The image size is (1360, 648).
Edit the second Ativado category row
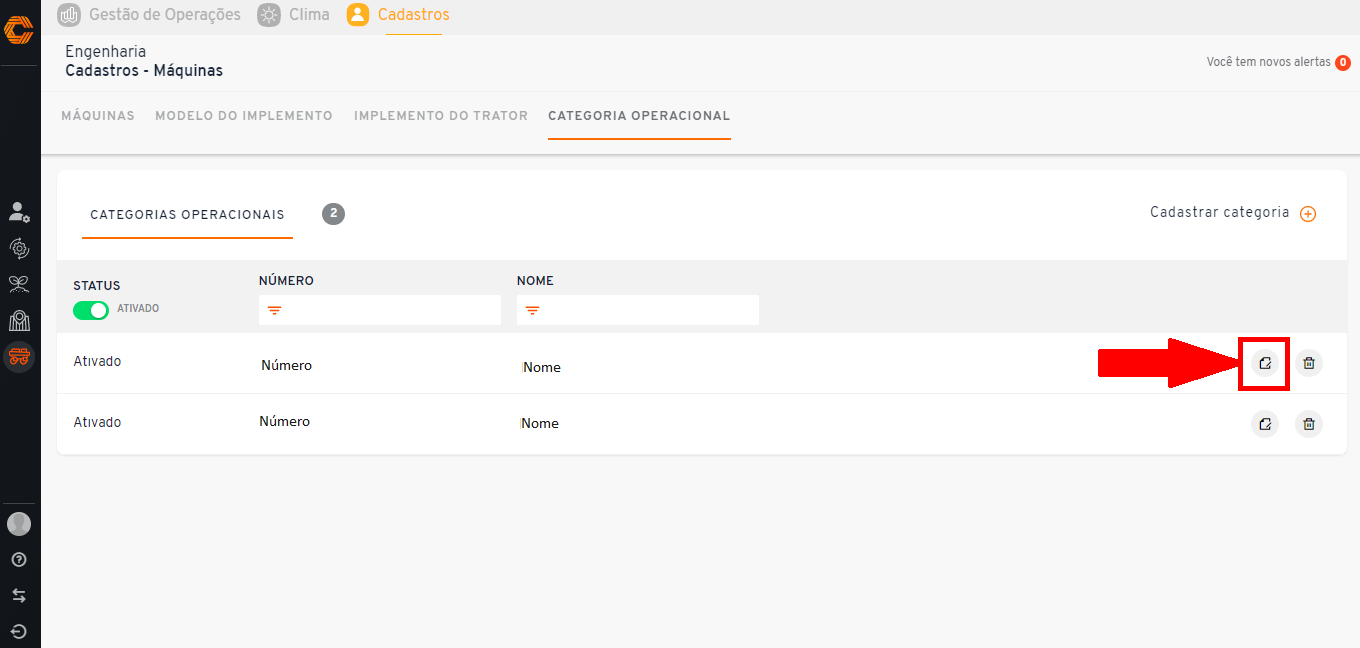coord(1265,424)
